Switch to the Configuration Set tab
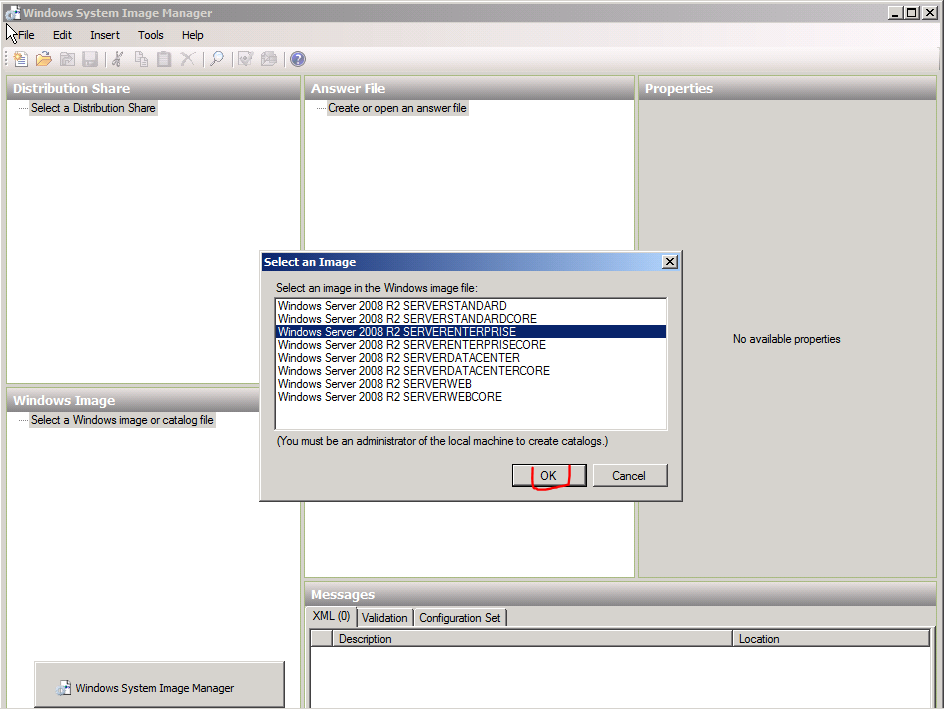This screenshot has height=710, width=944. [x=460, y=618]
